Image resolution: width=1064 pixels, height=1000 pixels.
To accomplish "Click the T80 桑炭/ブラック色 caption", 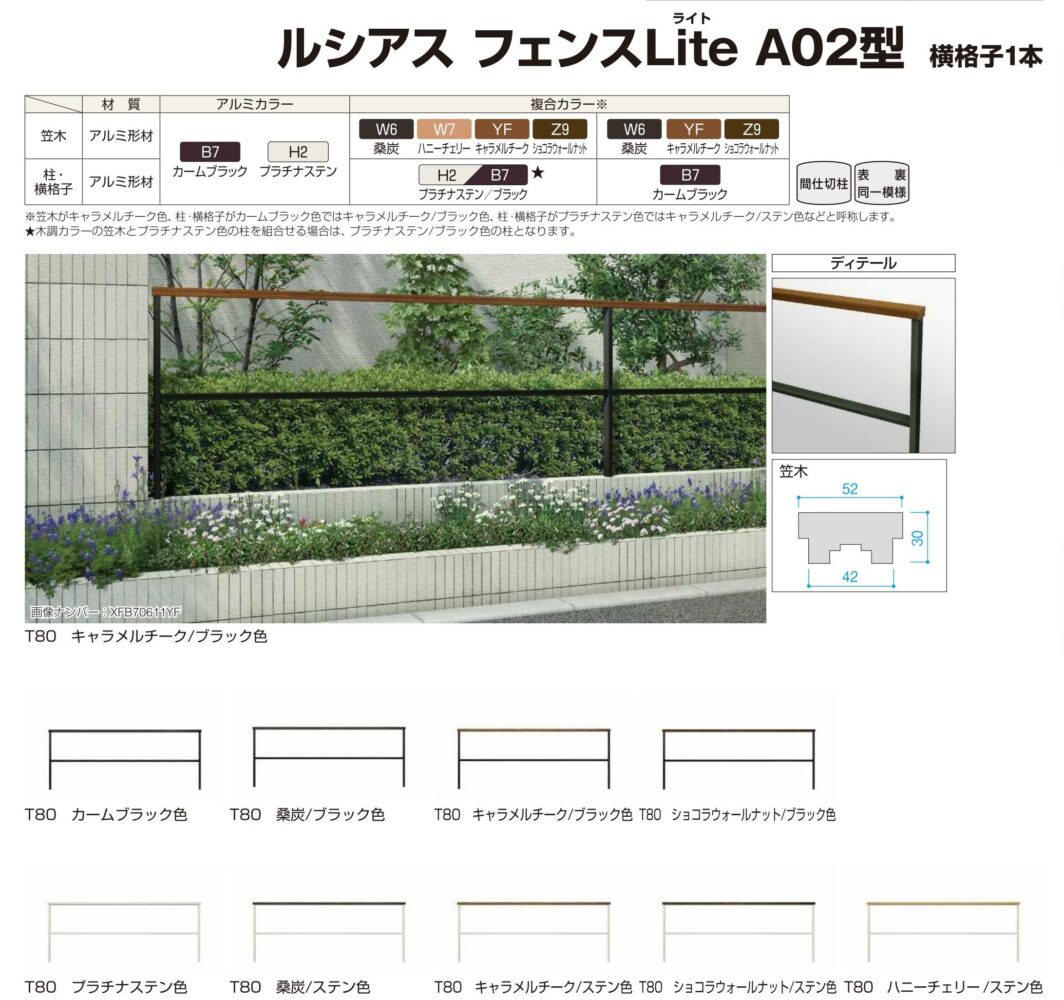I will click(x=307, y=814).
